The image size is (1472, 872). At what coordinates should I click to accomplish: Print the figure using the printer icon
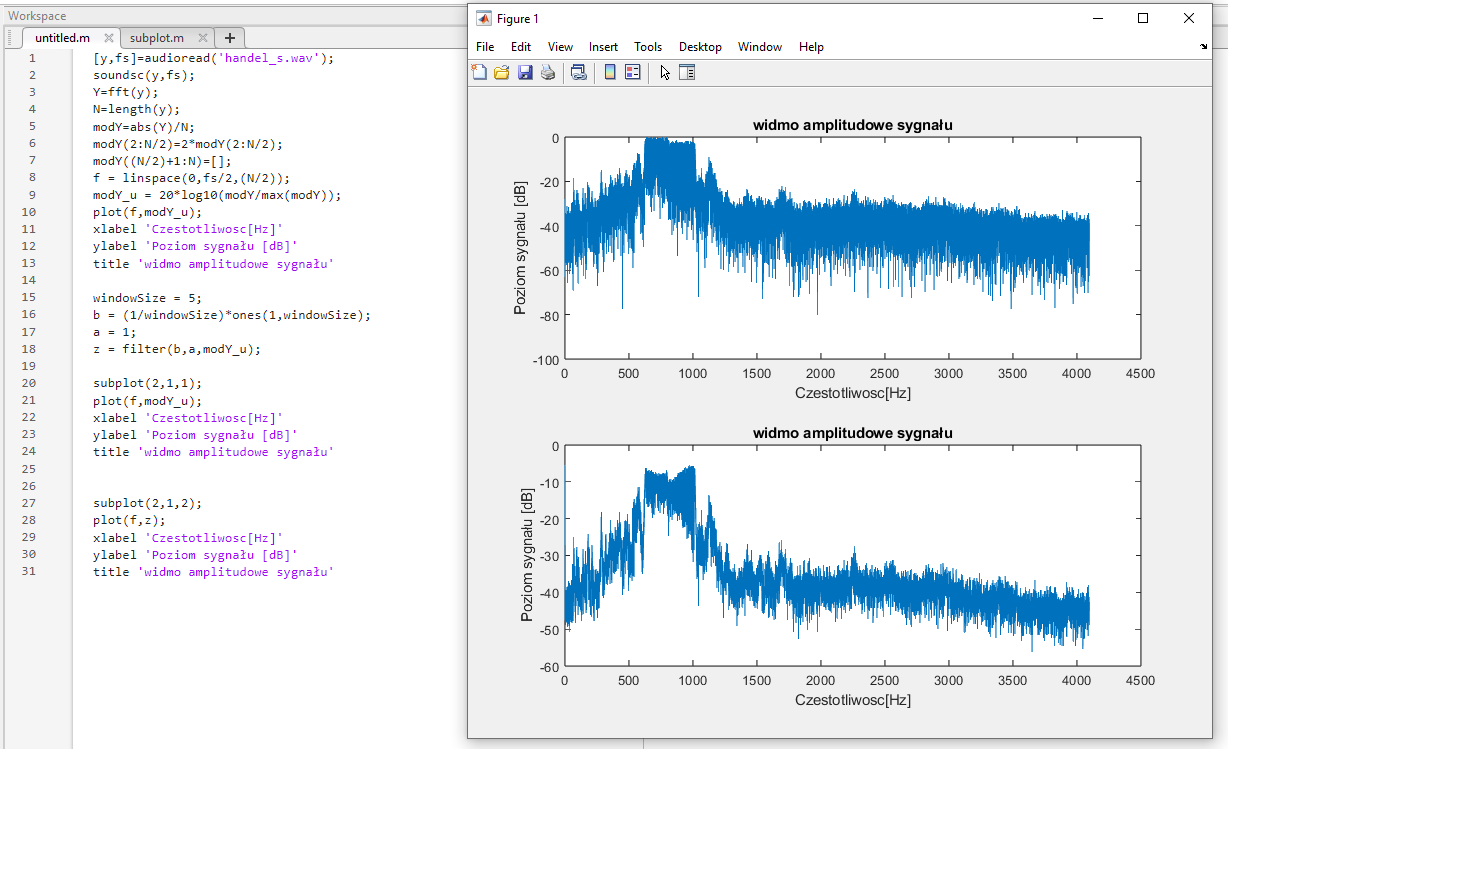click(548, 72)
